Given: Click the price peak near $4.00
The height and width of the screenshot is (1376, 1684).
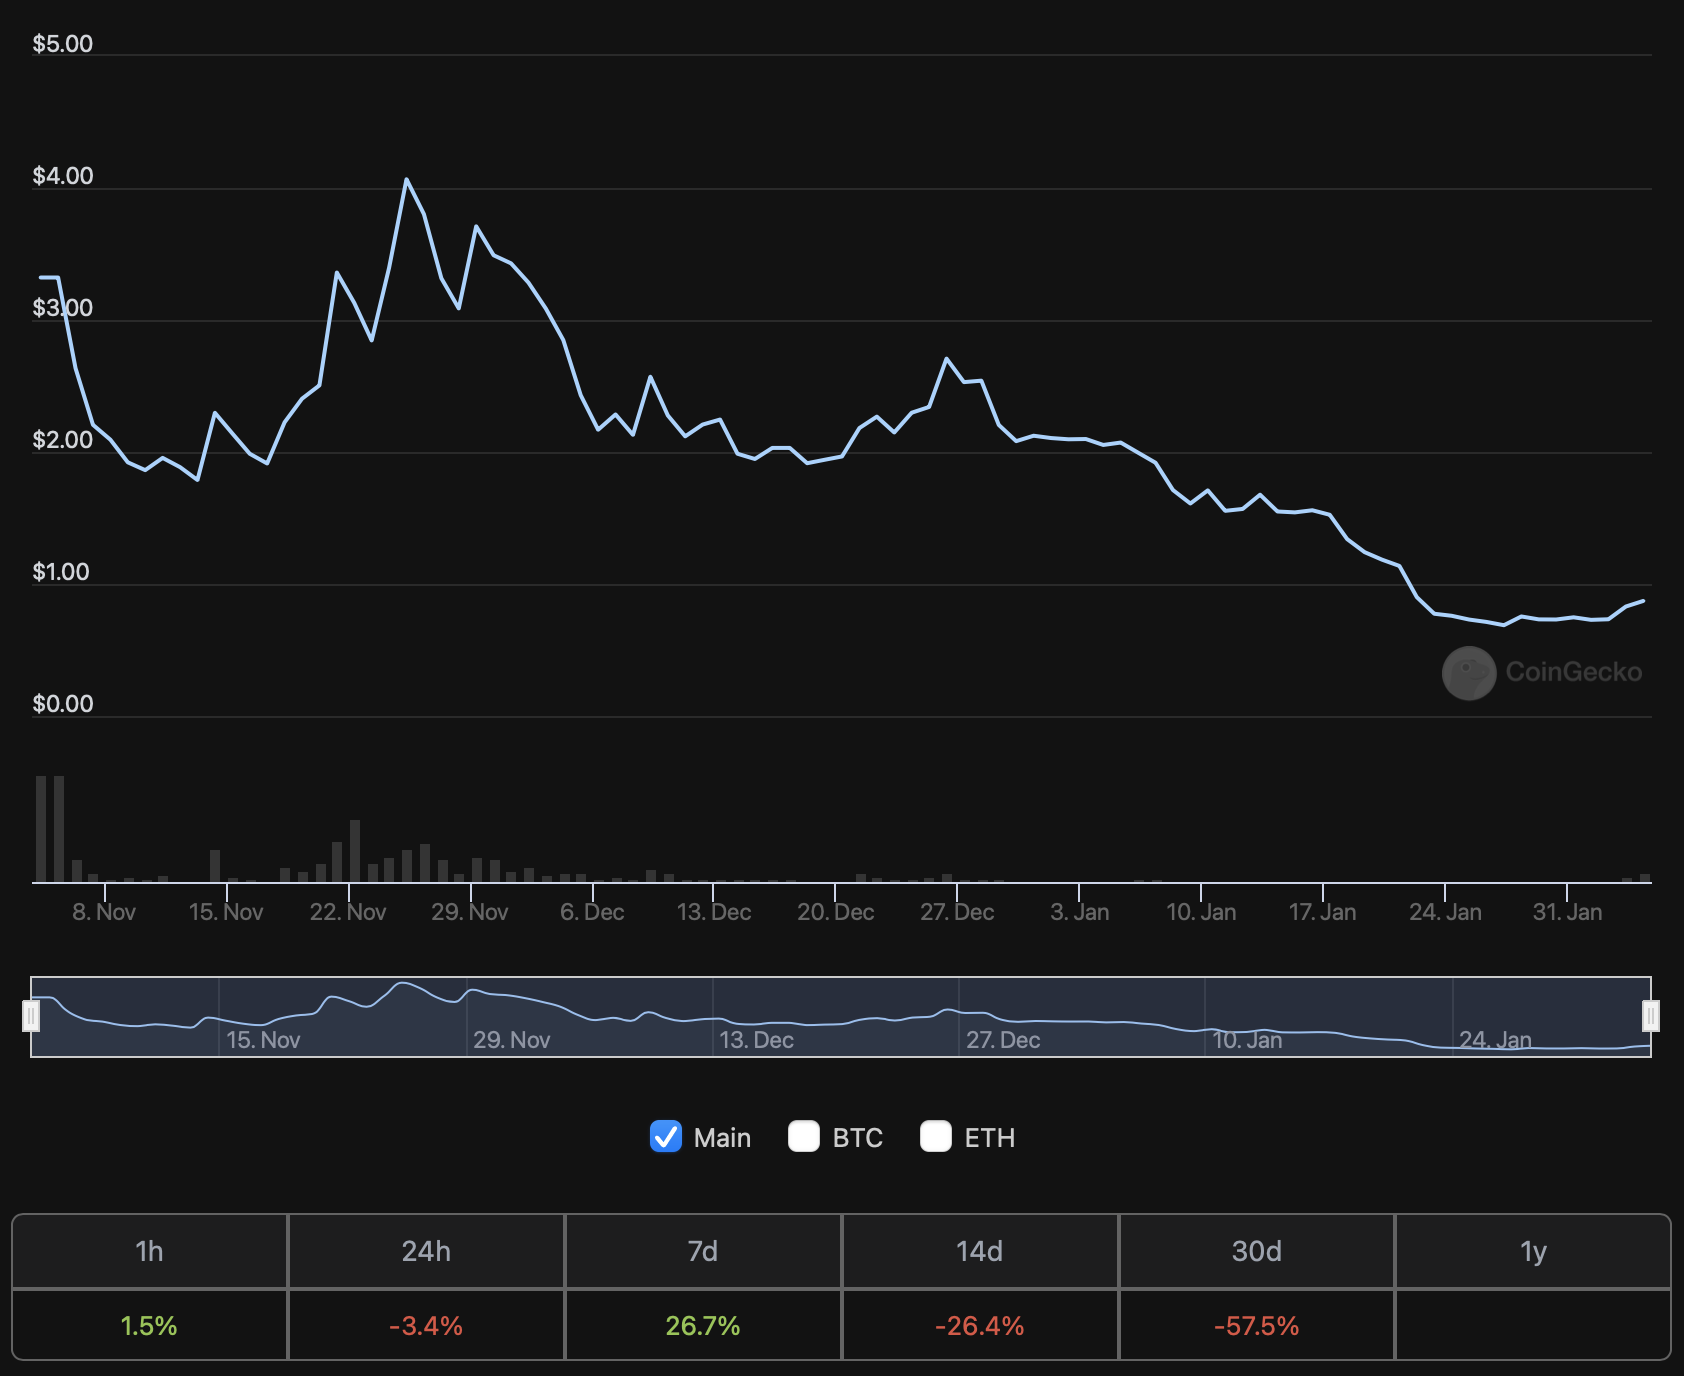Looking at the screenshot, I should pyautogui.click(x=406, y=180).
